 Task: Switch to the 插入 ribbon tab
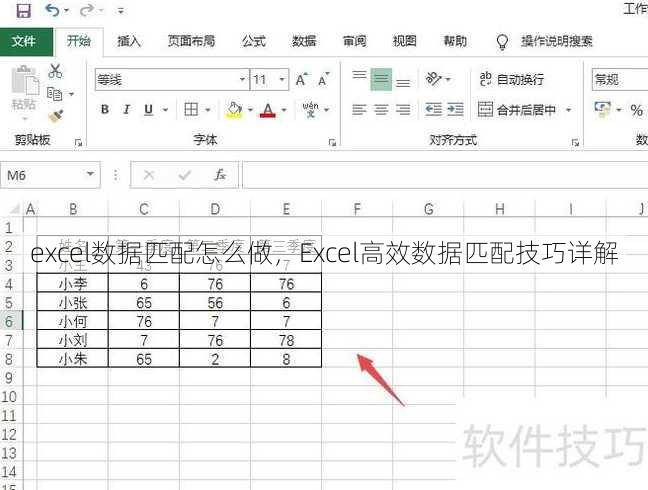click(x=129, y=41)
